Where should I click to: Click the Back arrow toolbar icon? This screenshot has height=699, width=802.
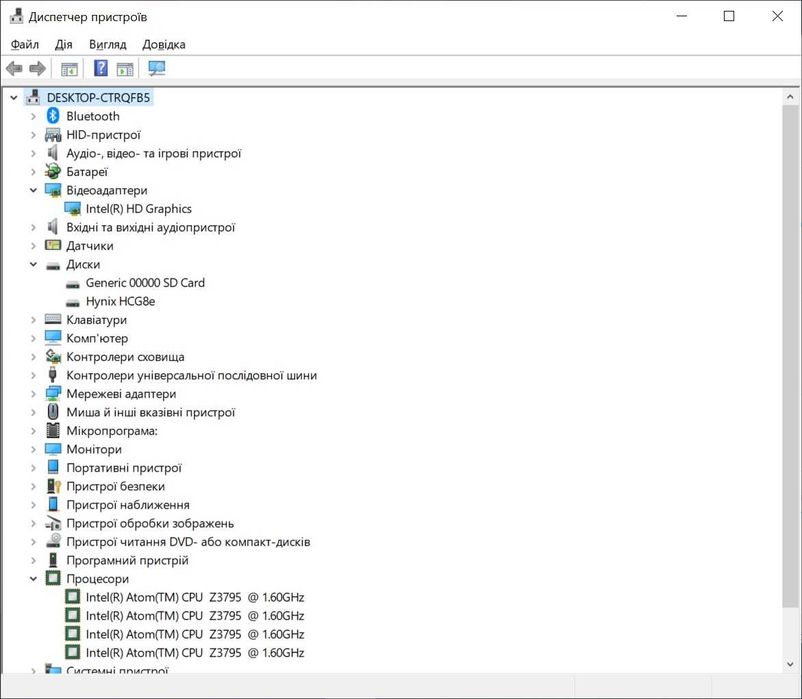coord(14,68)
